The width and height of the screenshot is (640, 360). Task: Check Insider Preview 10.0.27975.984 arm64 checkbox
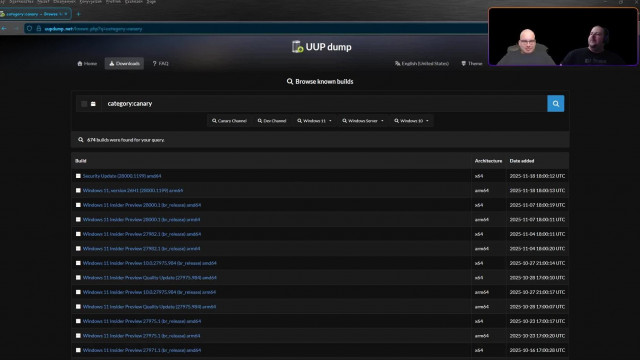(78, 292)
